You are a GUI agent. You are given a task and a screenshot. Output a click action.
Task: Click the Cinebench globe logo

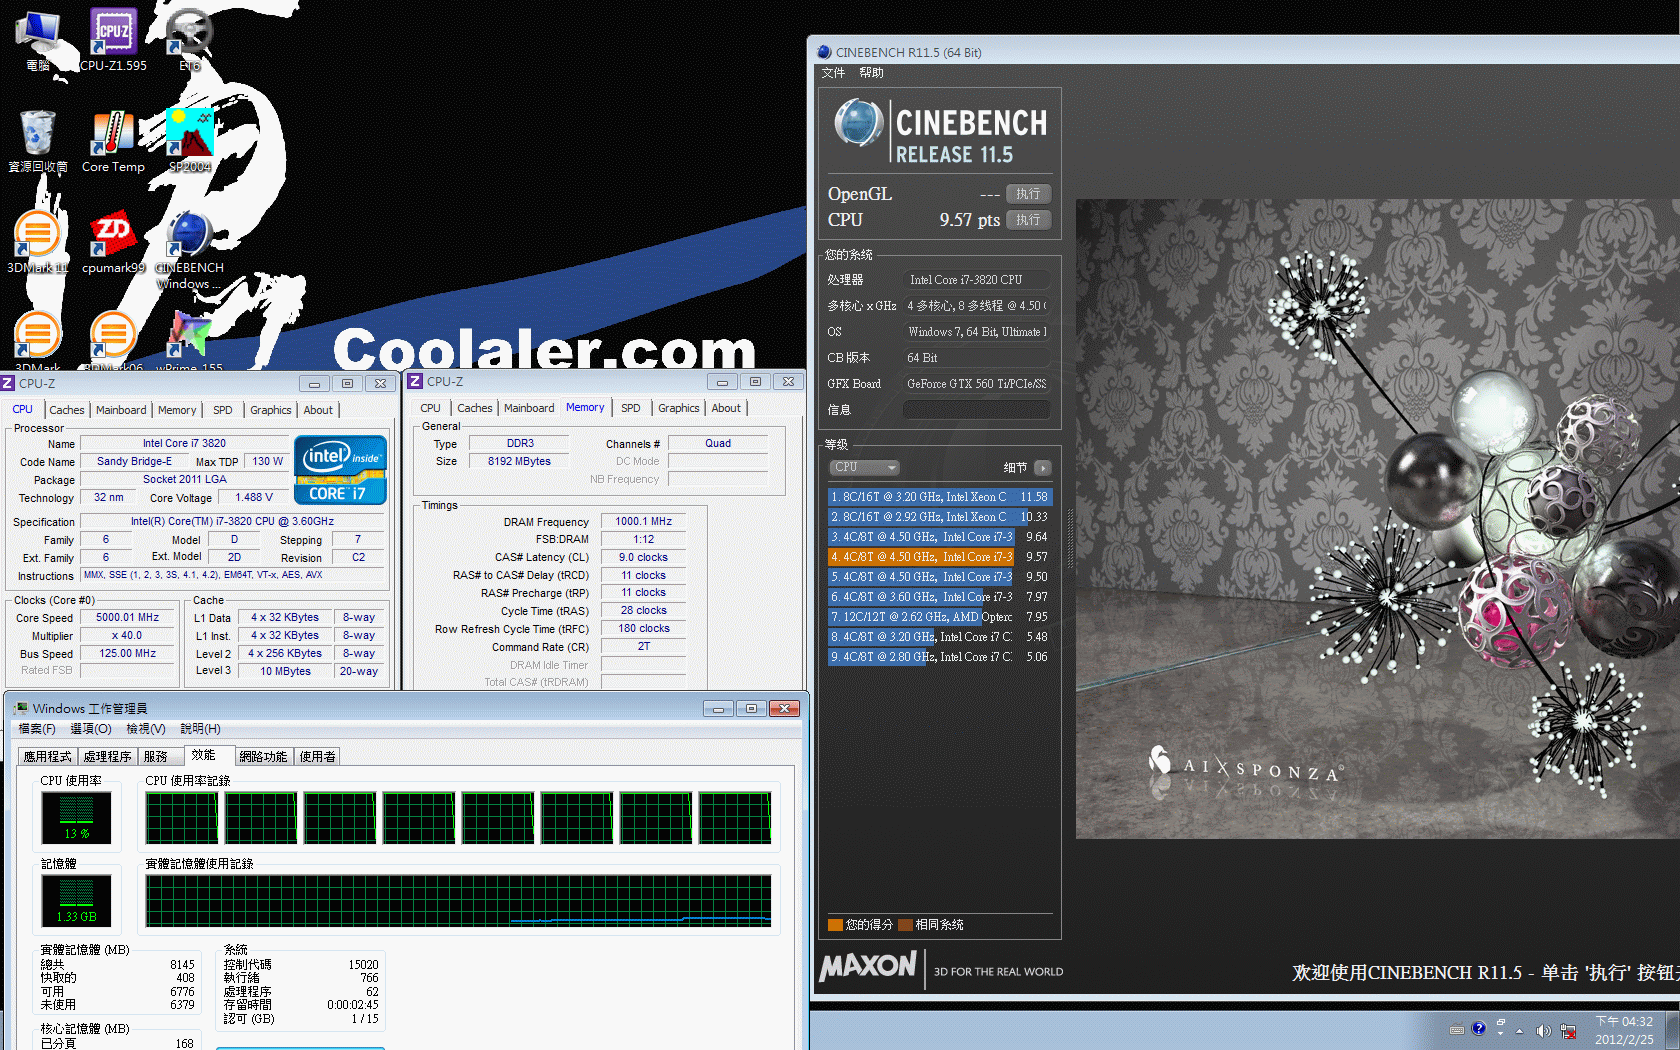coord(858,123)
